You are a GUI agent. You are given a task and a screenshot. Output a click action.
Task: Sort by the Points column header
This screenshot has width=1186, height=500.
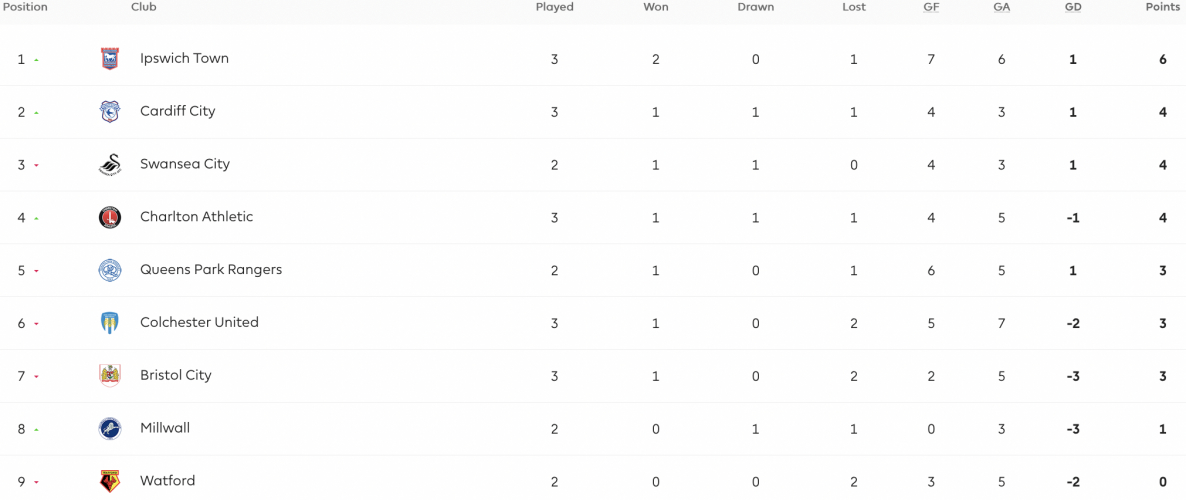pos(1163,8)
